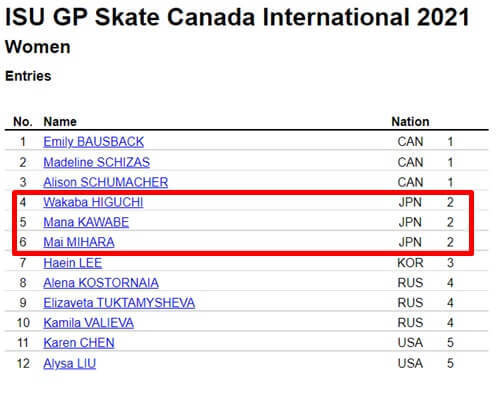Image resolution: width=500 pixels, height=396 pixels.
Task: Click Karen CHEN link
Action: click(79, 343)
